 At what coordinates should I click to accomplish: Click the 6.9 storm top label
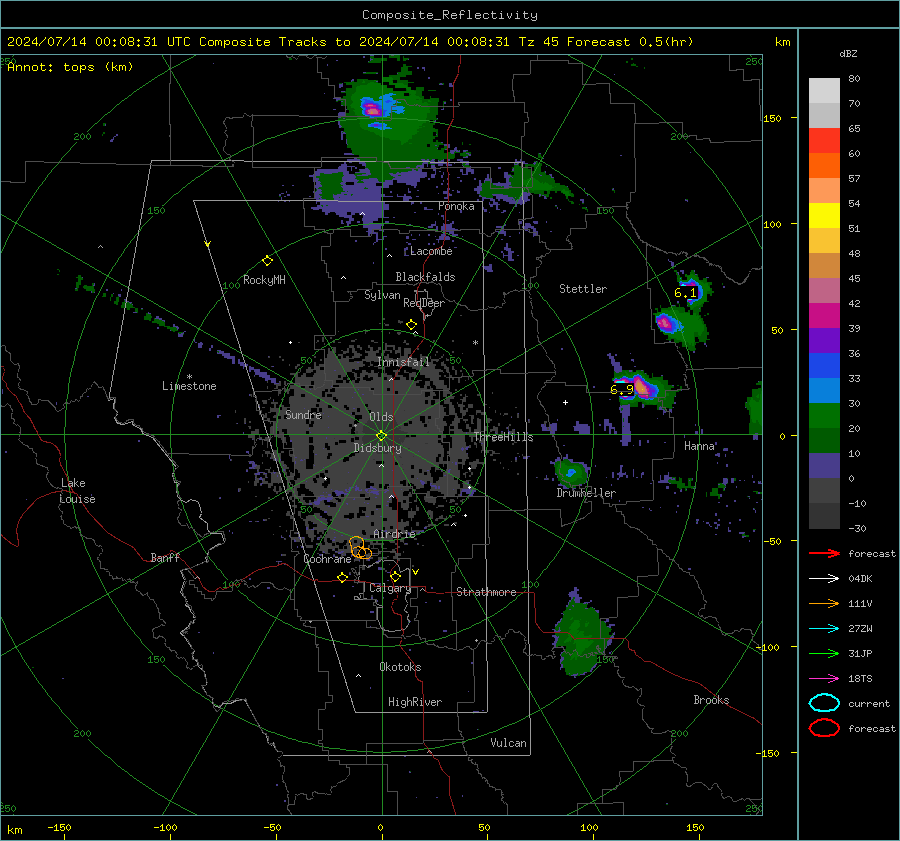point(622,390)
